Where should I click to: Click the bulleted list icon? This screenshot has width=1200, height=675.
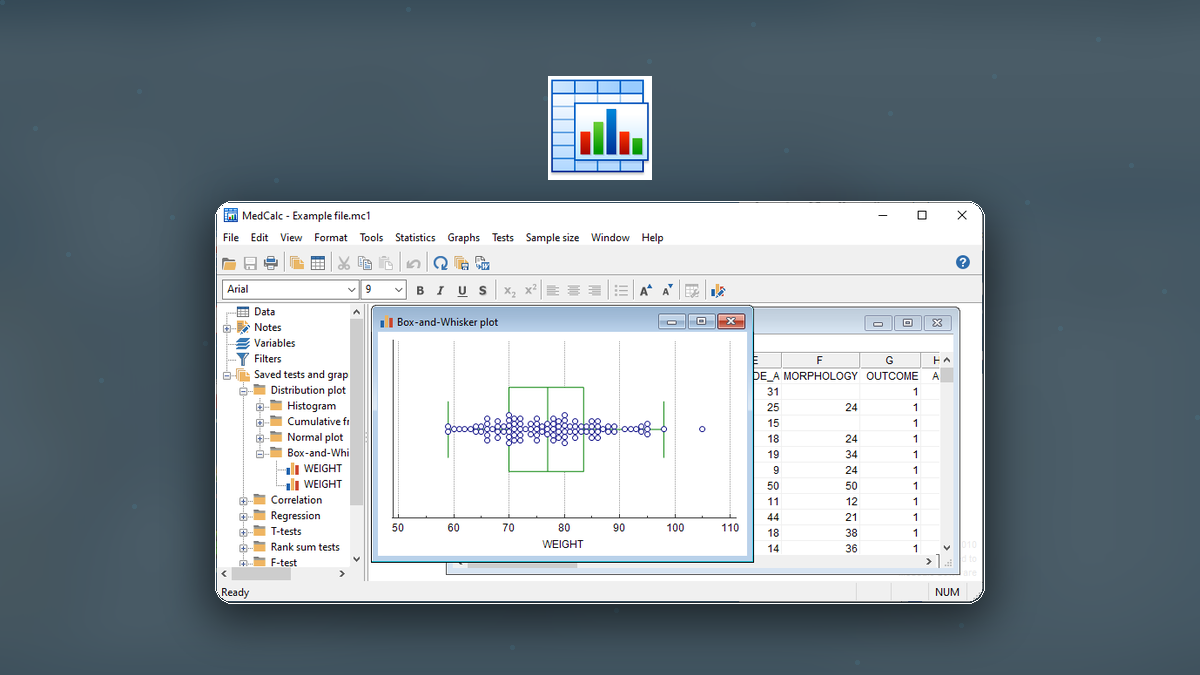pyautogui.click(x=621, y=290)
